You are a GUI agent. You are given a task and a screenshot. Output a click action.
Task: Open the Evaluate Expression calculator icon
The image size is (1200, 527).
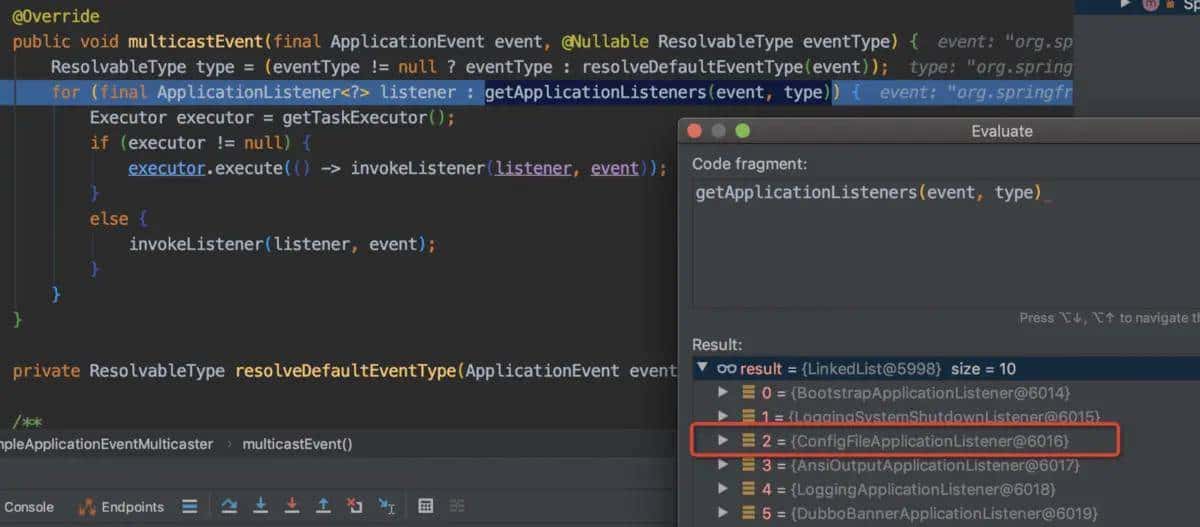click(x=425, y=506)
